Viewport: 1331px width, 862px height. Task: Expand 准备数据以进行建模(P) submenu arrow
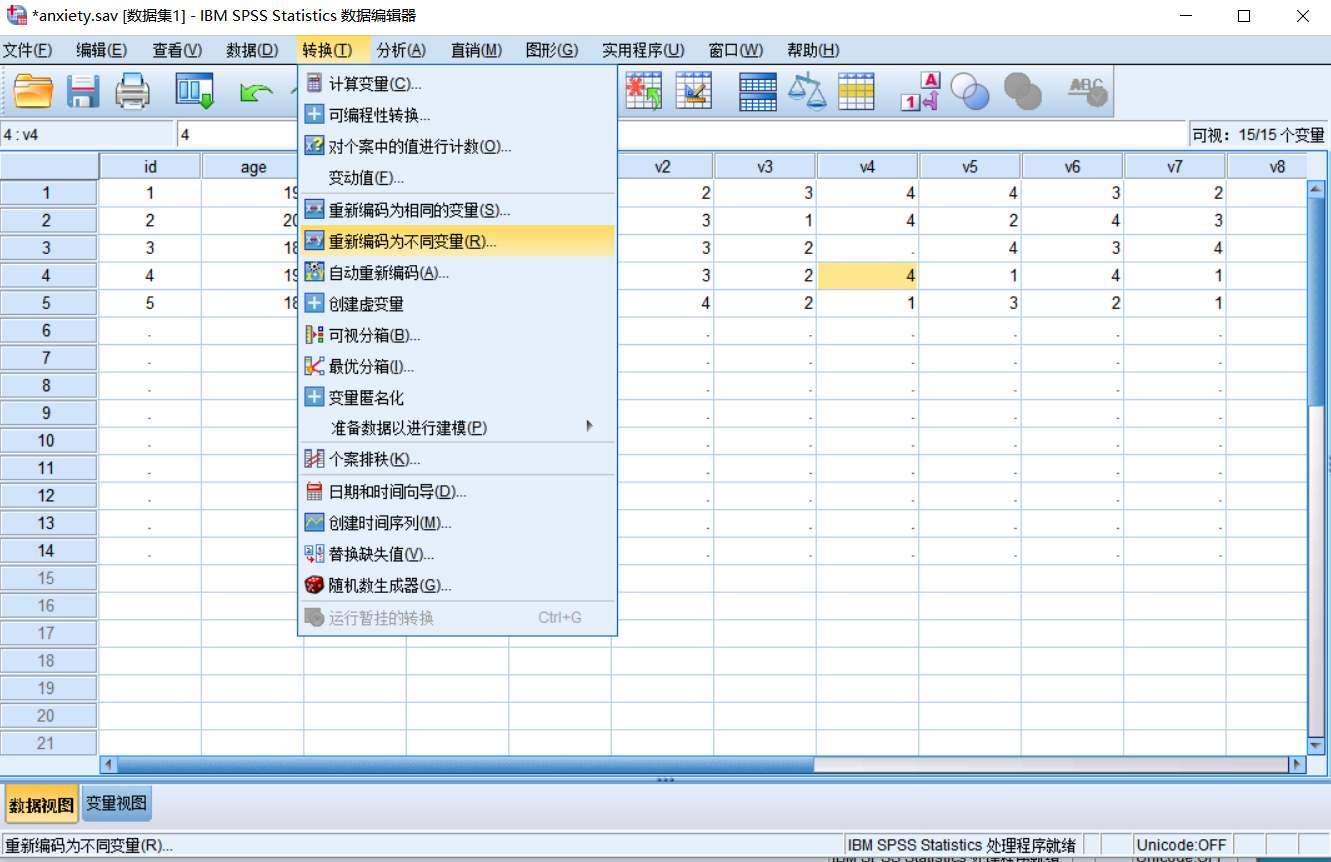590,427
